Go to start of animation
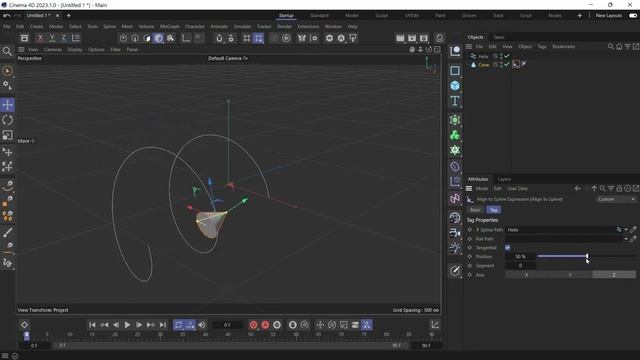This screenshot has height=360, width=640. (x=92, y=325)
